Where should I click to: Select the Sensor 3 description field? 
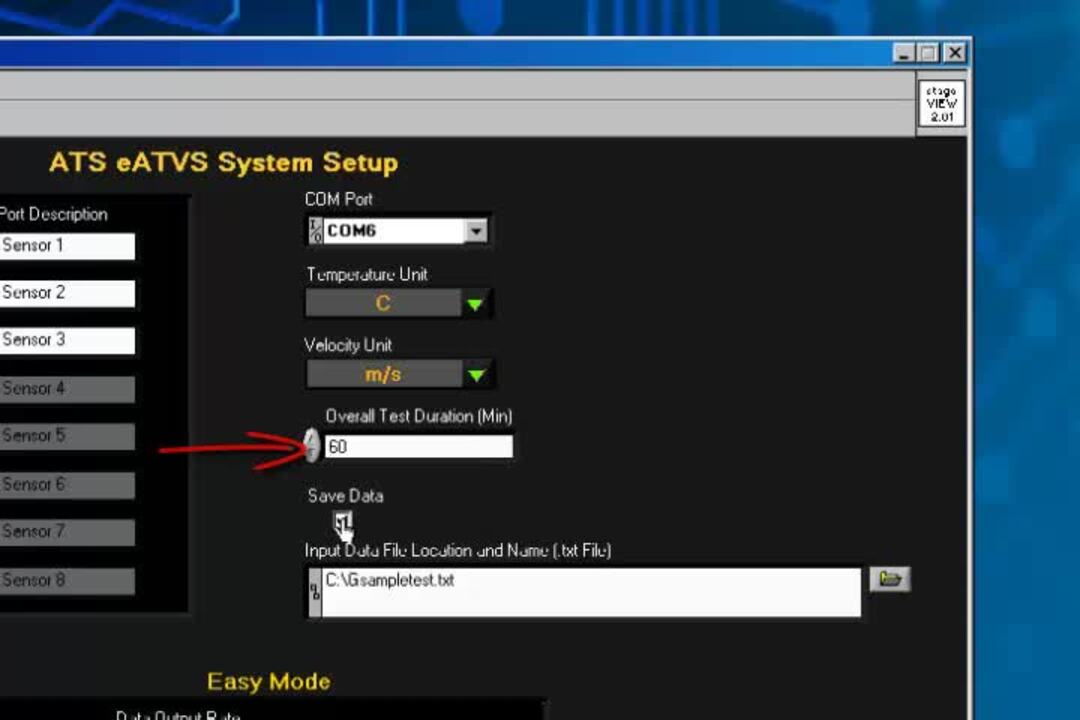66,340
